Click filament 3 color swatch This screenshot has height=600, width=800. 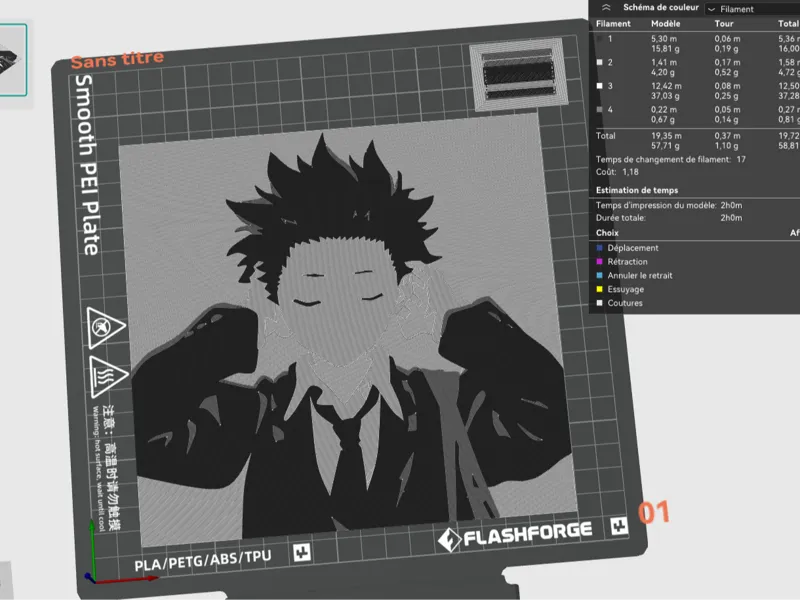click(x=599, y=86)
